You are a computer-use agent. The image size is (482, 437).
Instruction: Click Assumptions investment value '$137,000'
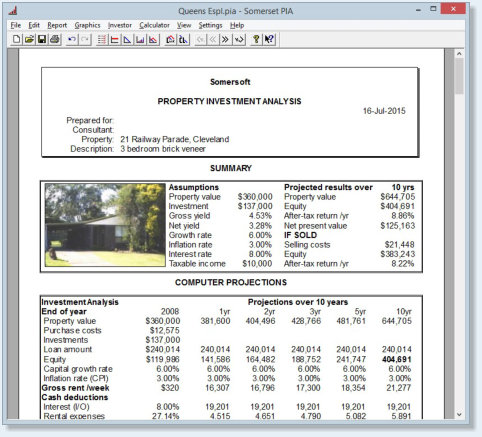click(255, 206)
